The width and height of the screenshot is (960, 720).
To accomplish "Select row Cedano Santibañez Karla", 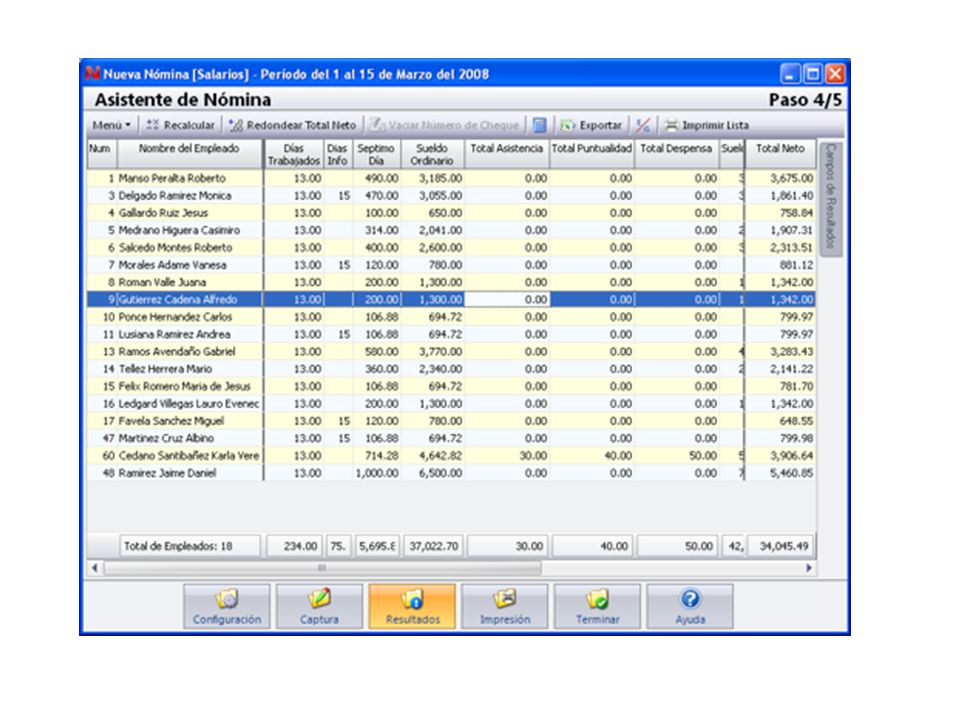I will point(451,456).
